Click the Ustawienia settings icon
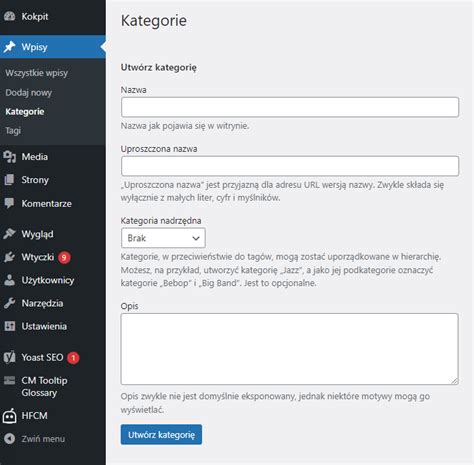 pos(10,326)
